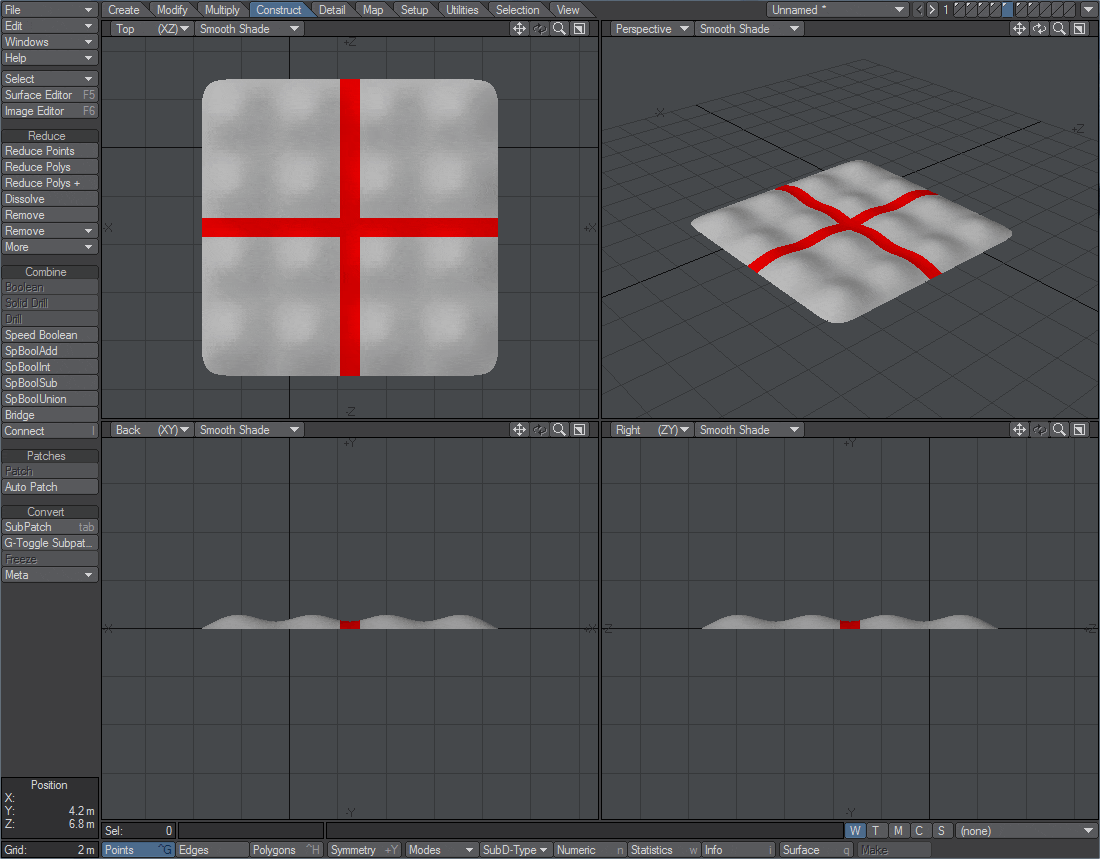Toggle the C color map mode
The image size is (1100, 859).
919,831
